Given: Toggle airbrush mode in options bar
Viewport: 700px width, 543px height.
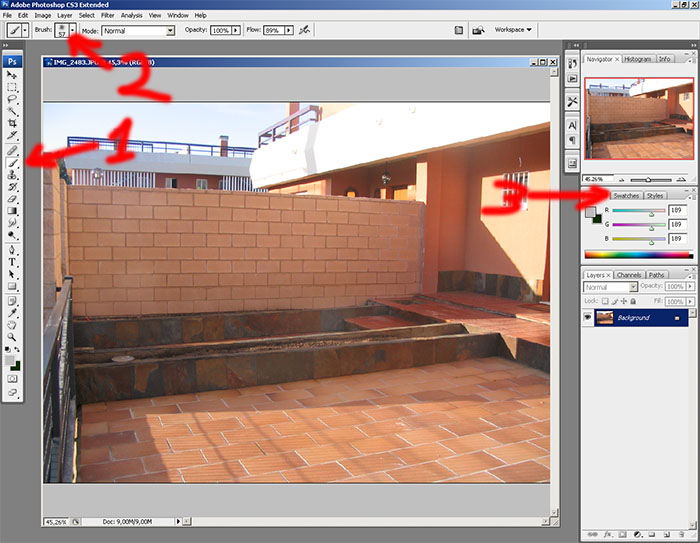Looking at the screenshot, I should (304, 30).
